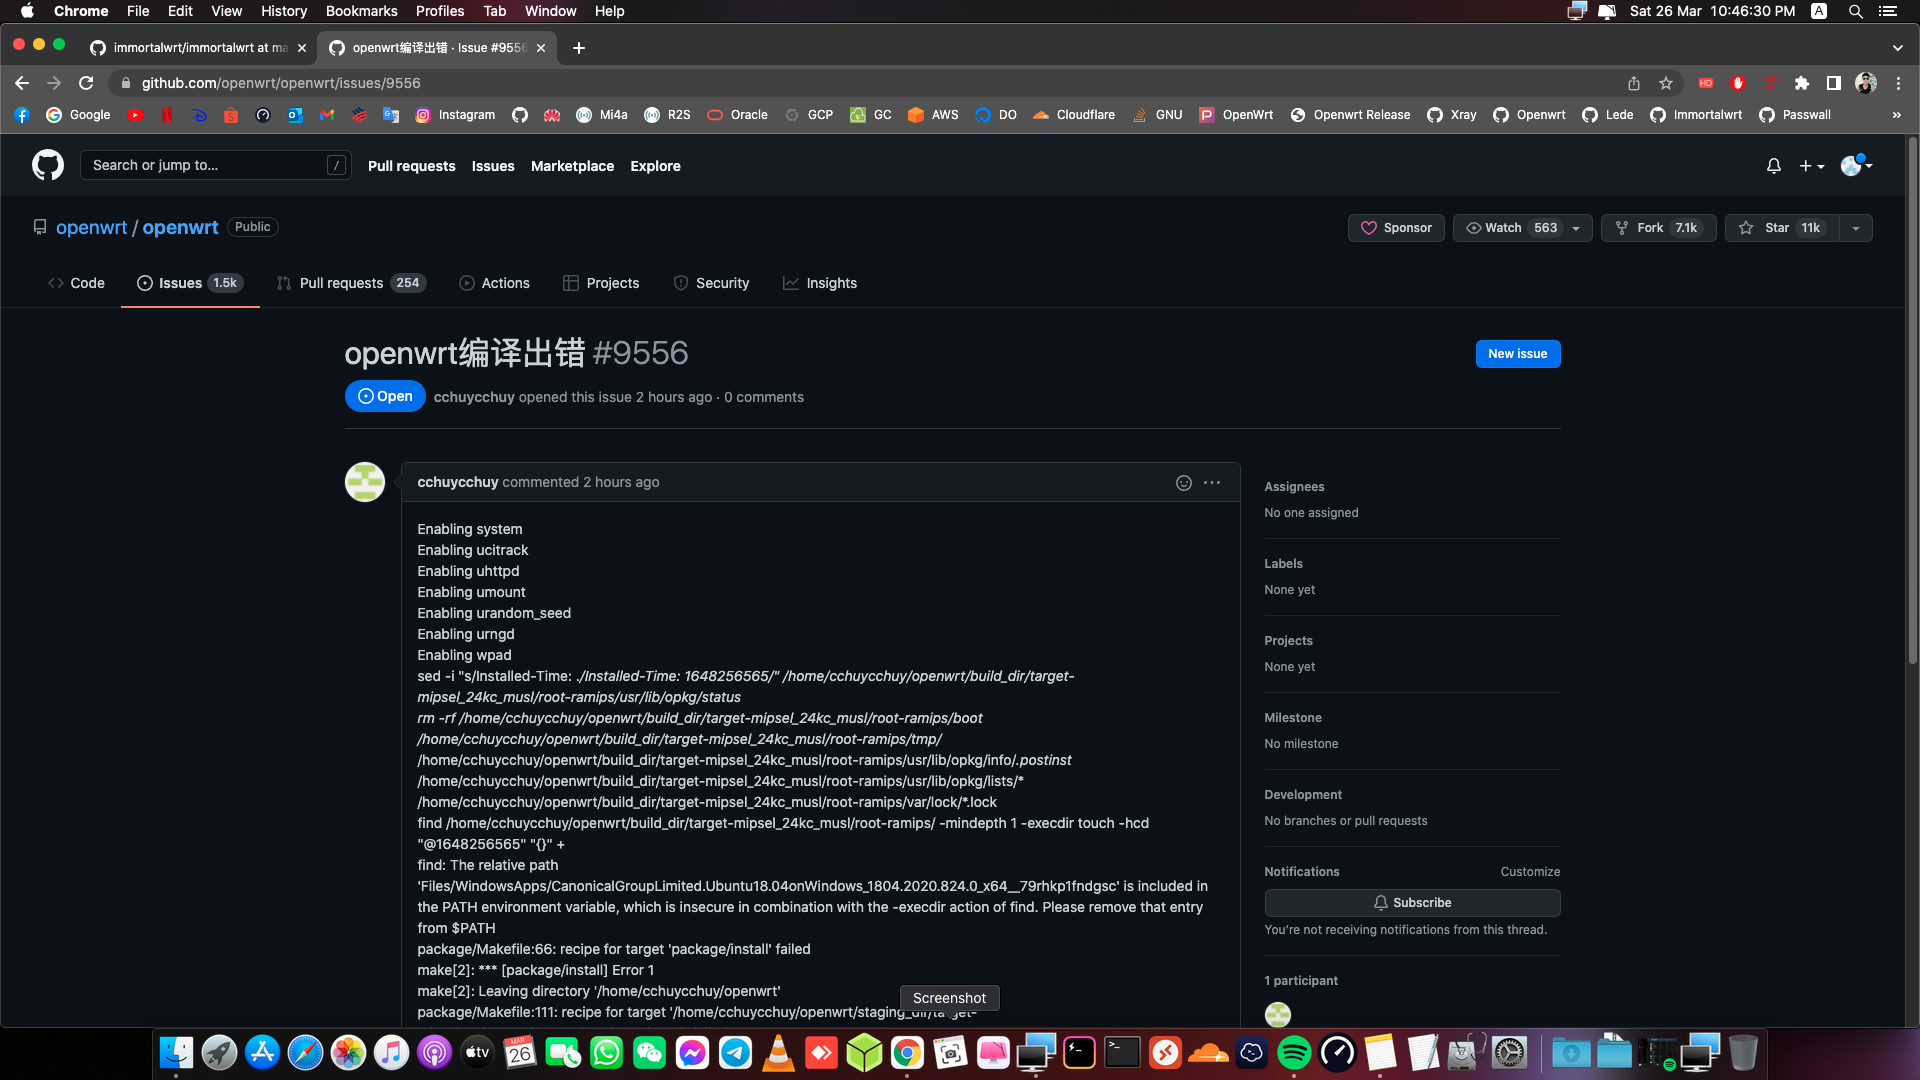
Task: Open the Bookmarks menu
Action: pos(361,11)
